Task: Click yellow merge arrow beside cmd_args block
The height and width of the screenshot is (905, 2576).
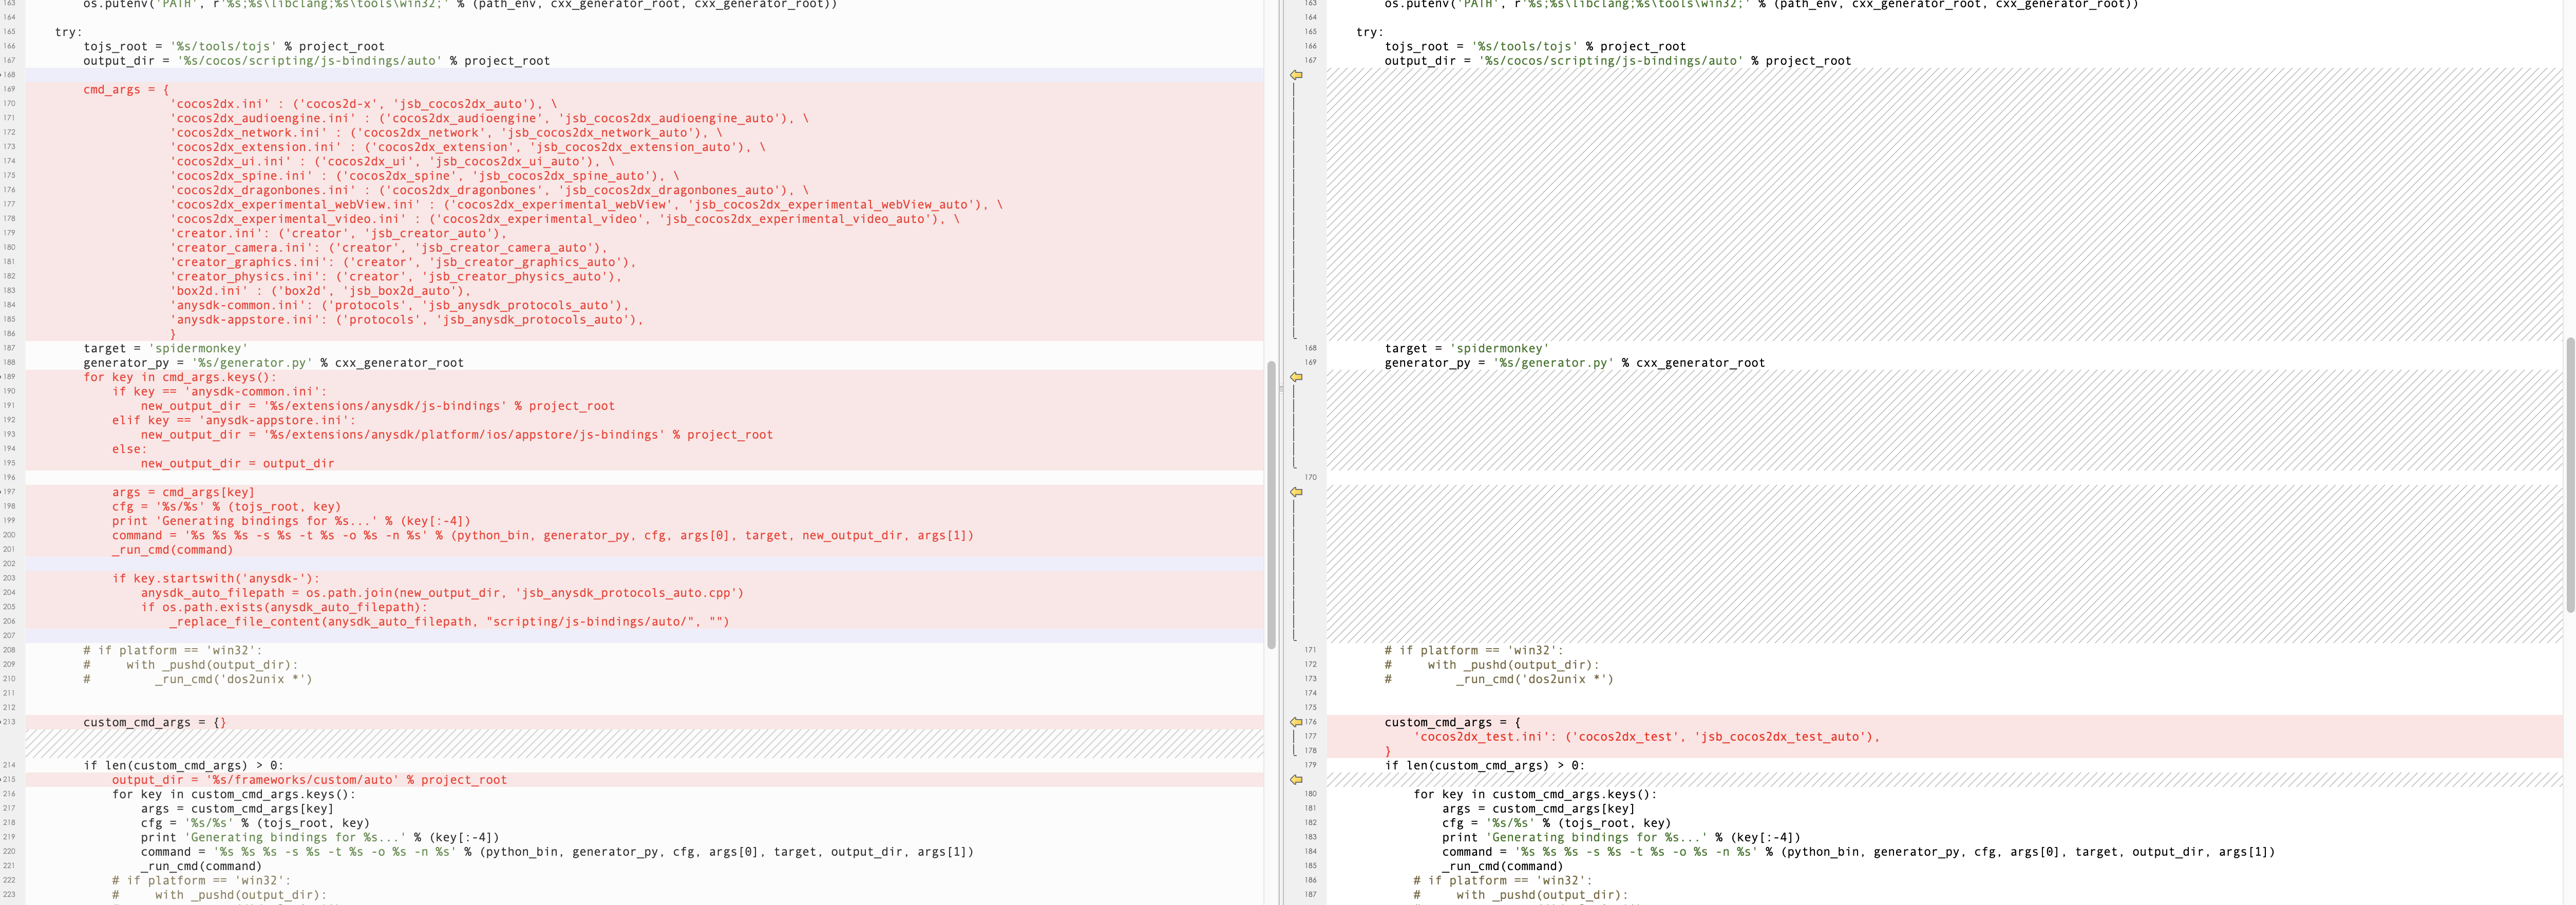Action: tap(1296, 75)
